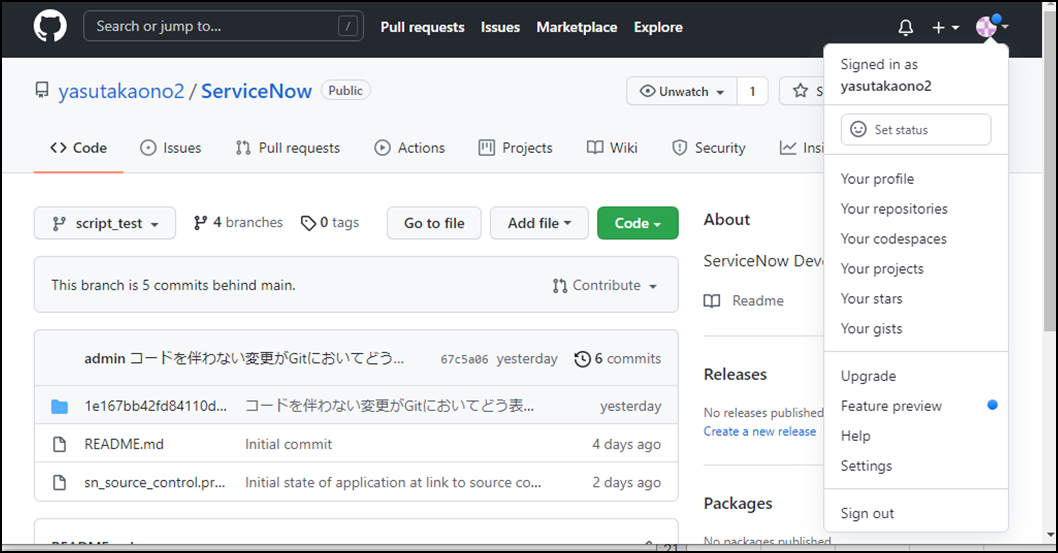Open commit hash 67c5a06
Image resolution: width=1058 pixels, height=553 pixels.
coord(464,359)
